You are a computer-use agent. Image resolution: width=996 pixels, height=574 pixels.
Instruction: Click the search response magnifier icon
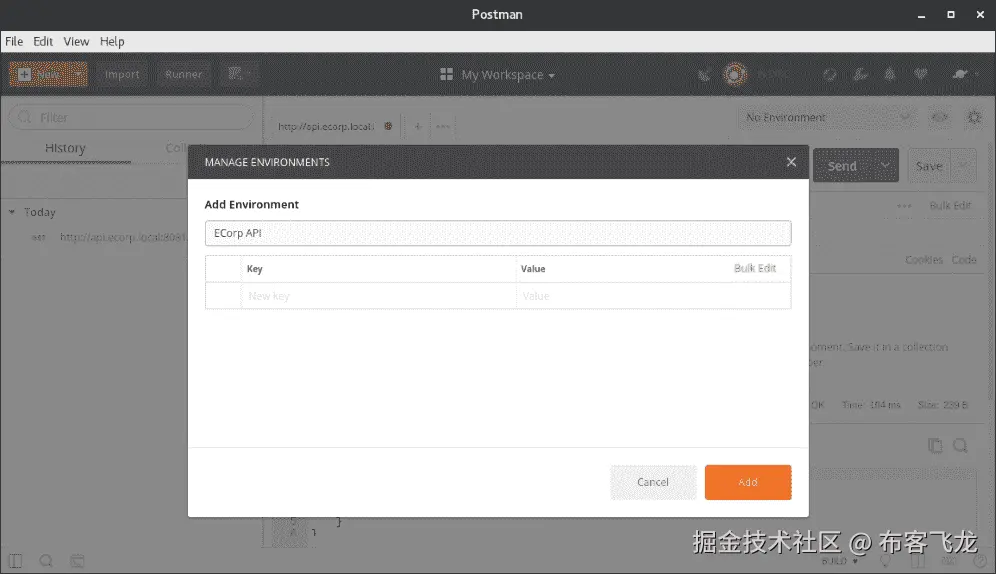(x=960, y=445)
